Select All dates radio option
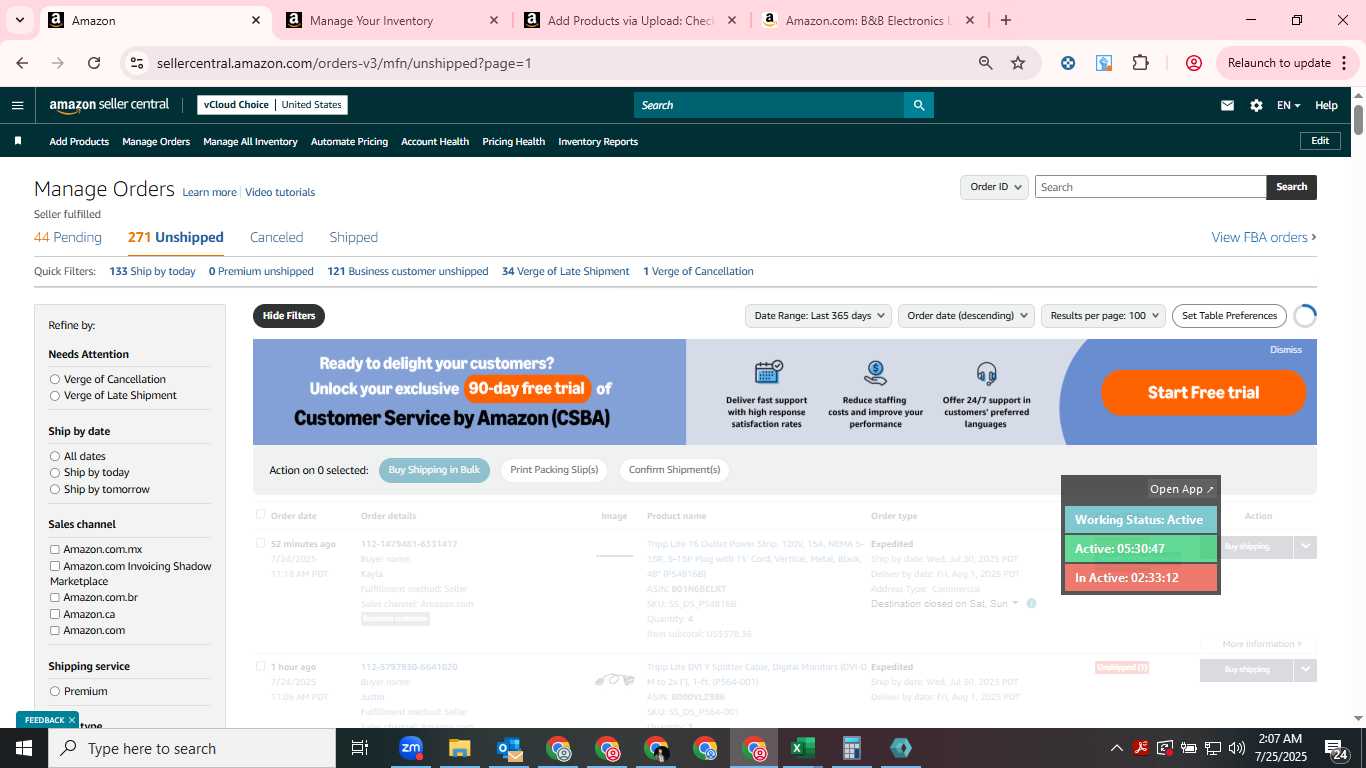The width and height of the screenshot is (1366, 768). [x=55, y=456]
